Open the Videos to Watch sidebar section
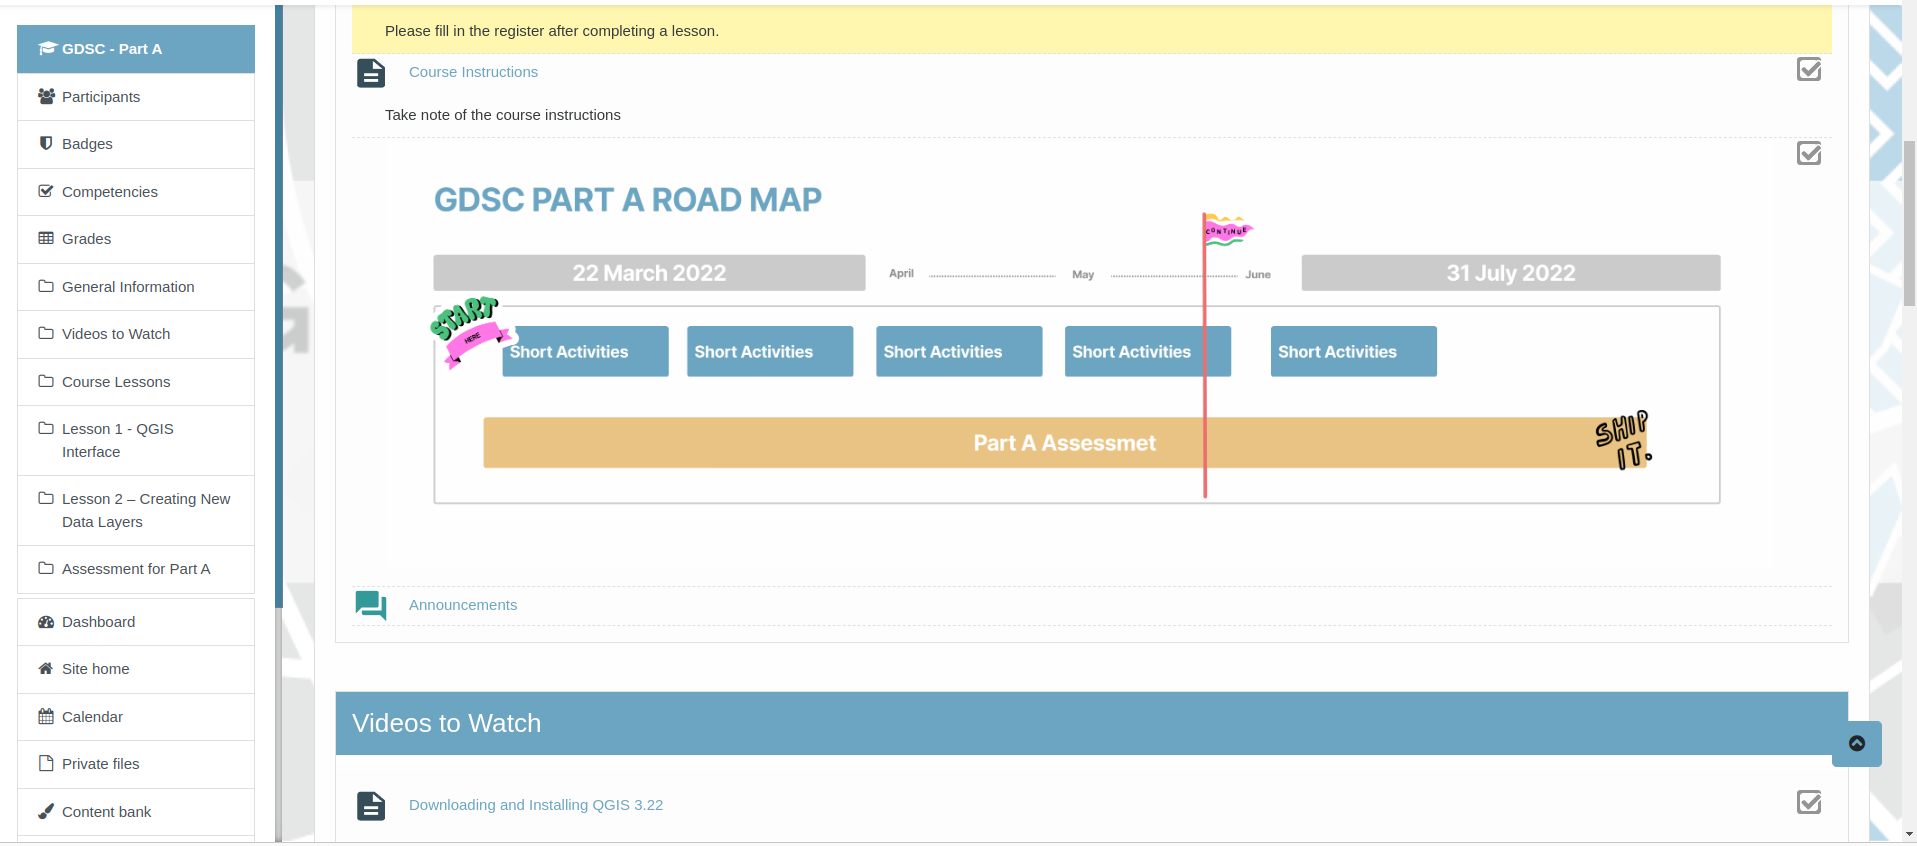 (x=116, y=334)
